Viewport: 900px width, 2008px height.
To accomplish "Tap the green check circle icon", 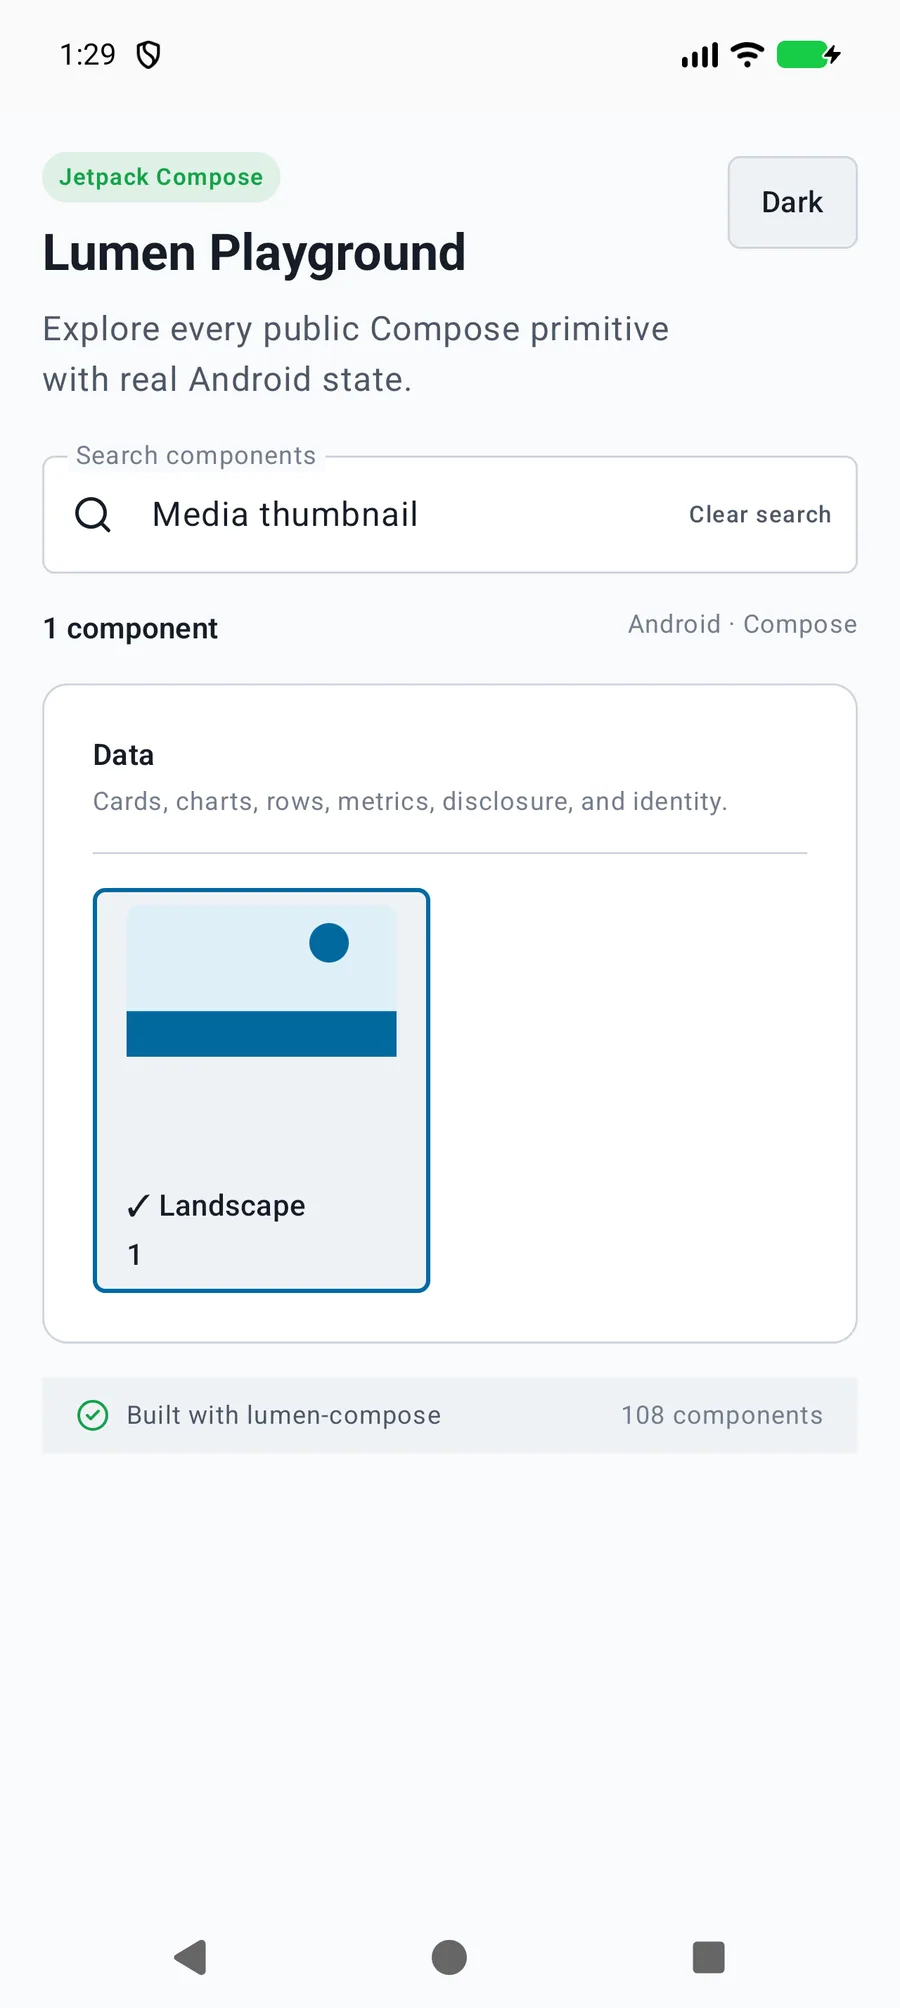I will 93,1415.
